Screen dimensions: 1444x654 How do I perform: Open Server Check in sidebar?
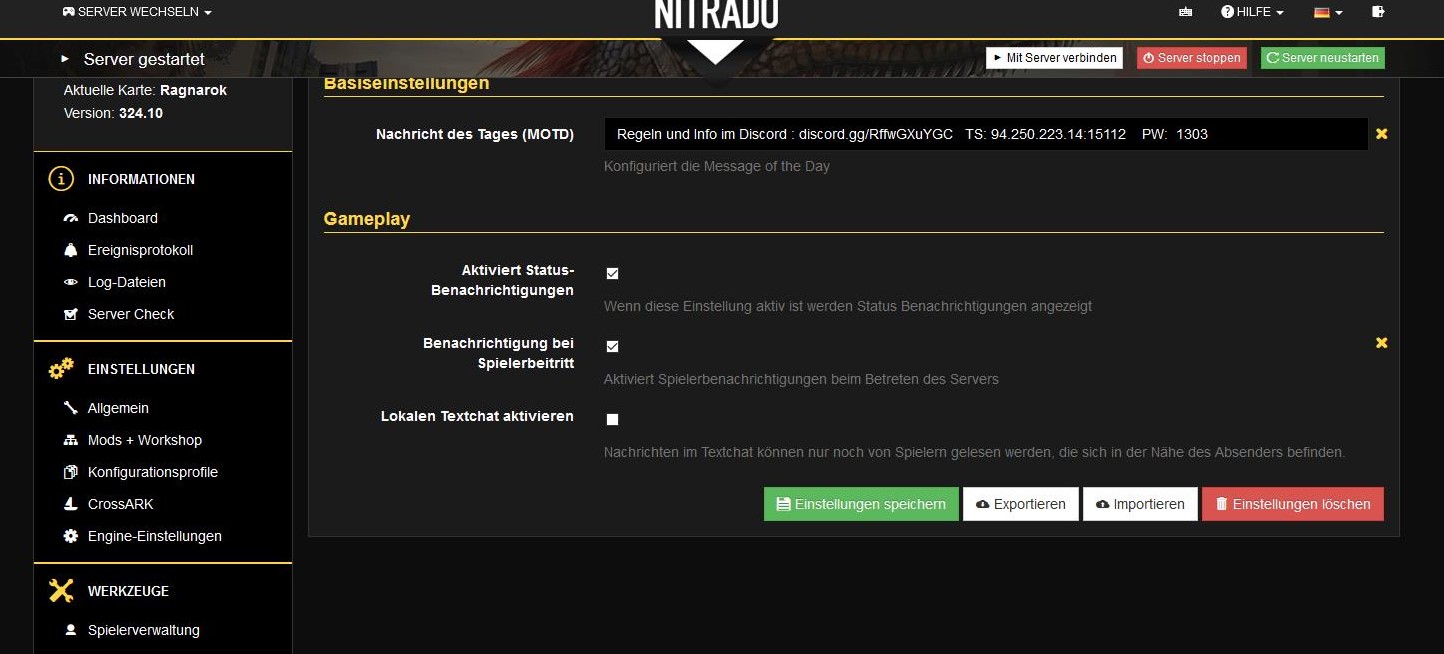click(131, 314)
